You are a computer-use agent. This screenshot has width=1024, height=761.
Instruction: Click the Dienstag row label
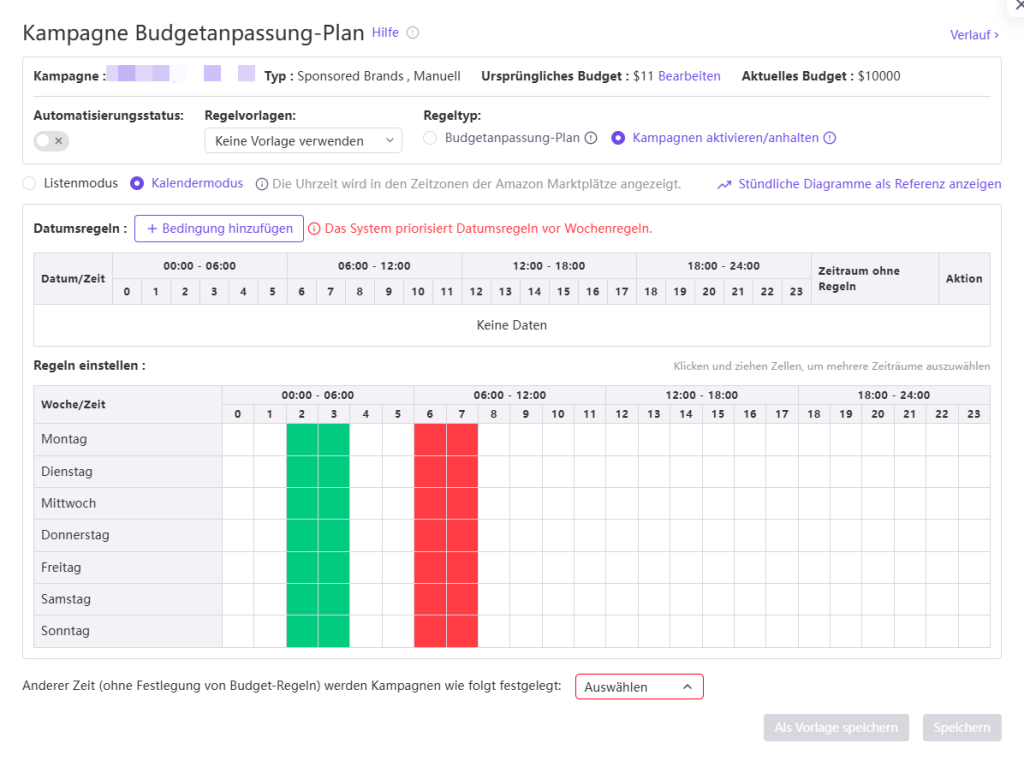click(x=67, y=472)
